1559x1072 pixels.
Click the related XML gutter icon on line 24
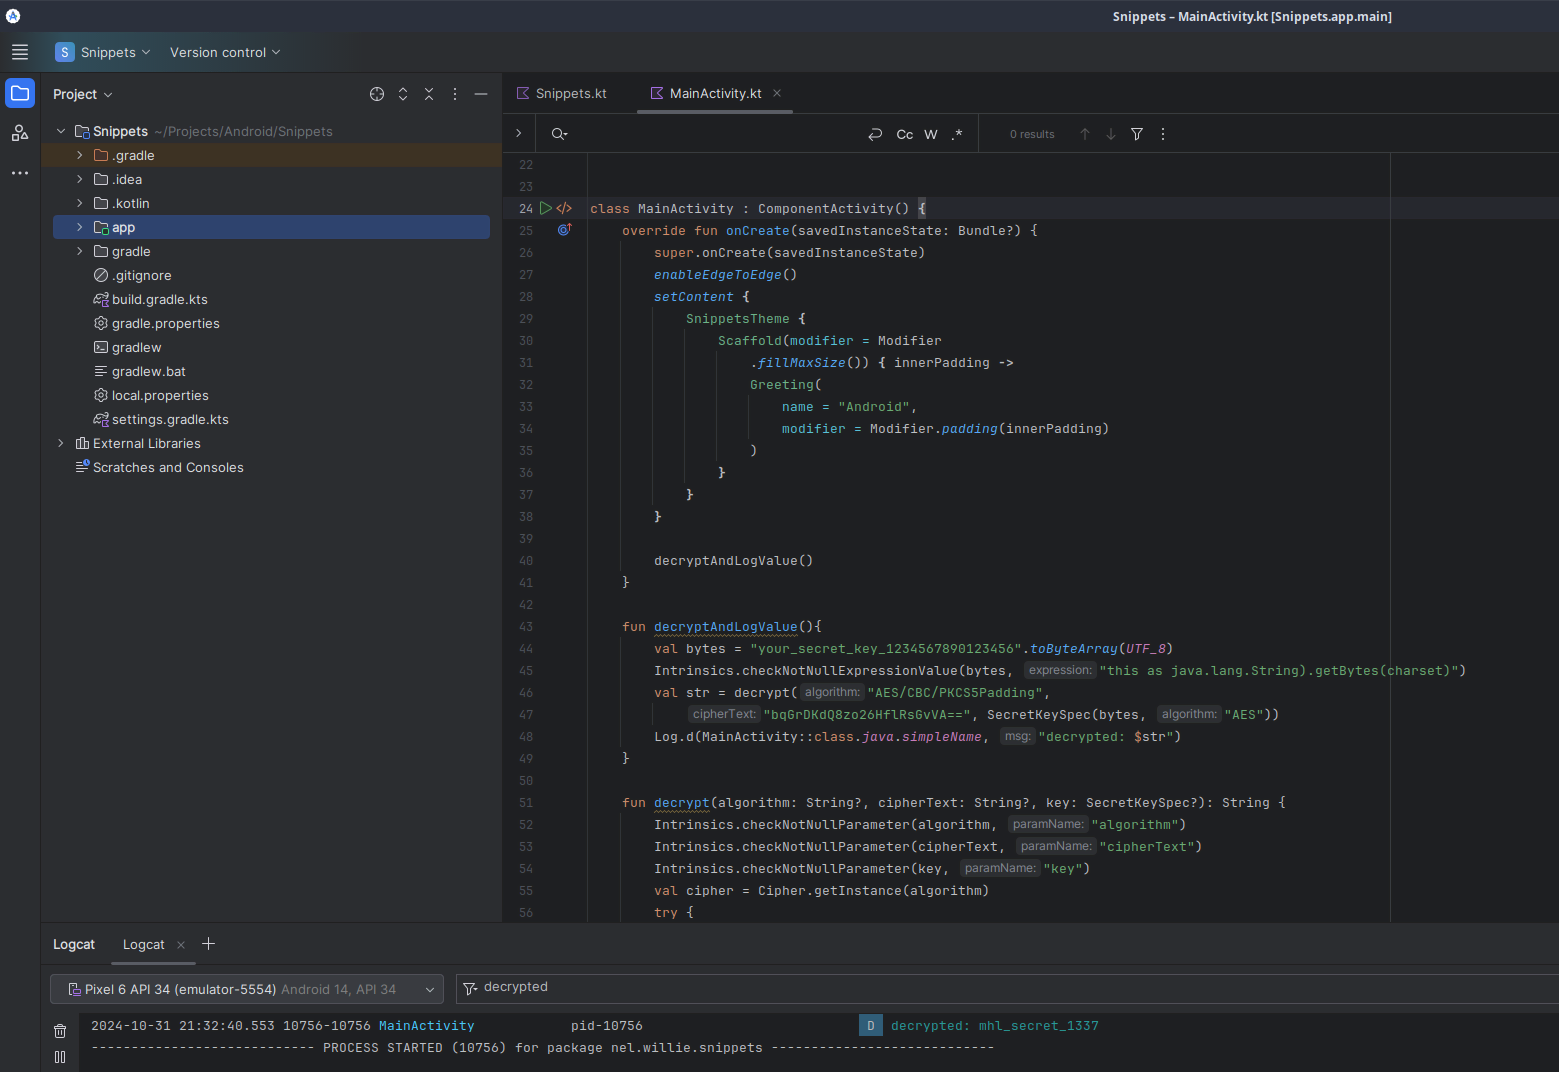click(x=564, y=208)
